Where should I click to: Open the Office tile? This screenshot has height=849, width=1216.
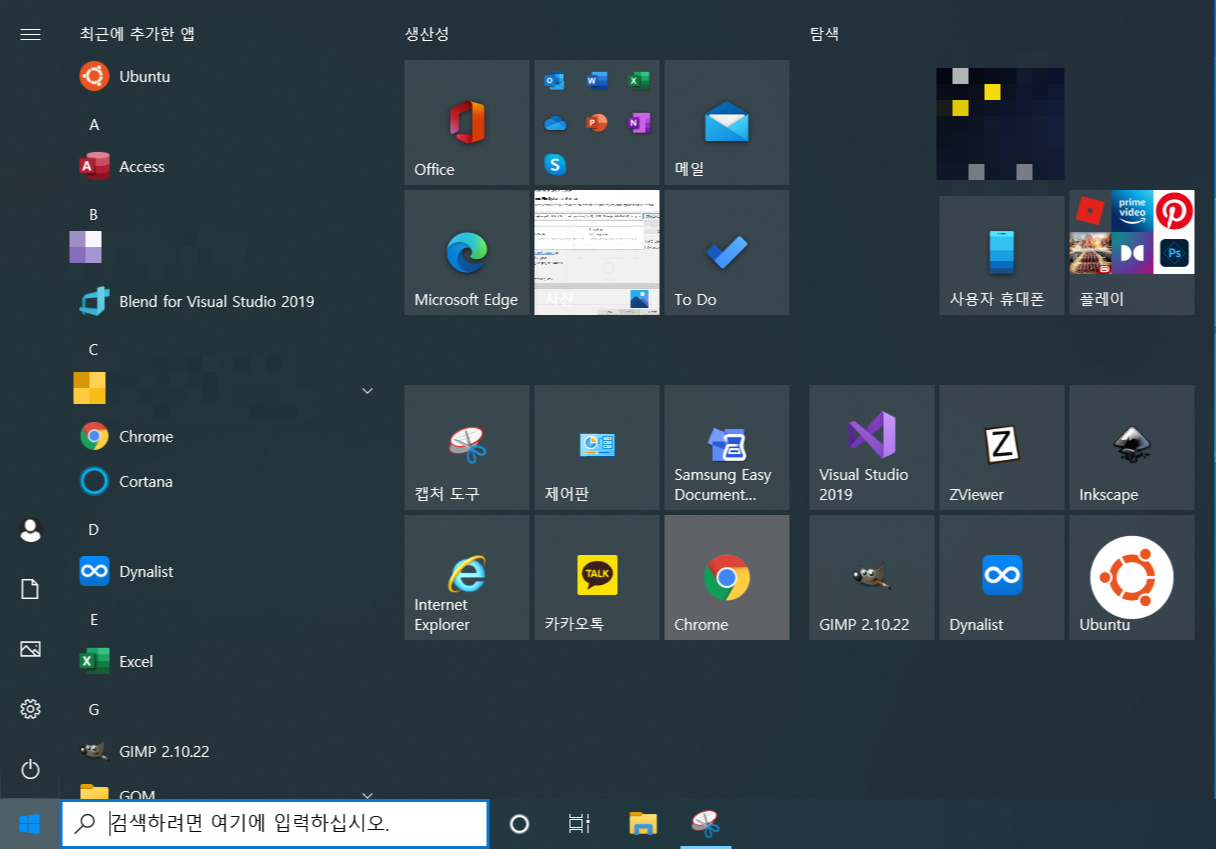pos(467,122)
